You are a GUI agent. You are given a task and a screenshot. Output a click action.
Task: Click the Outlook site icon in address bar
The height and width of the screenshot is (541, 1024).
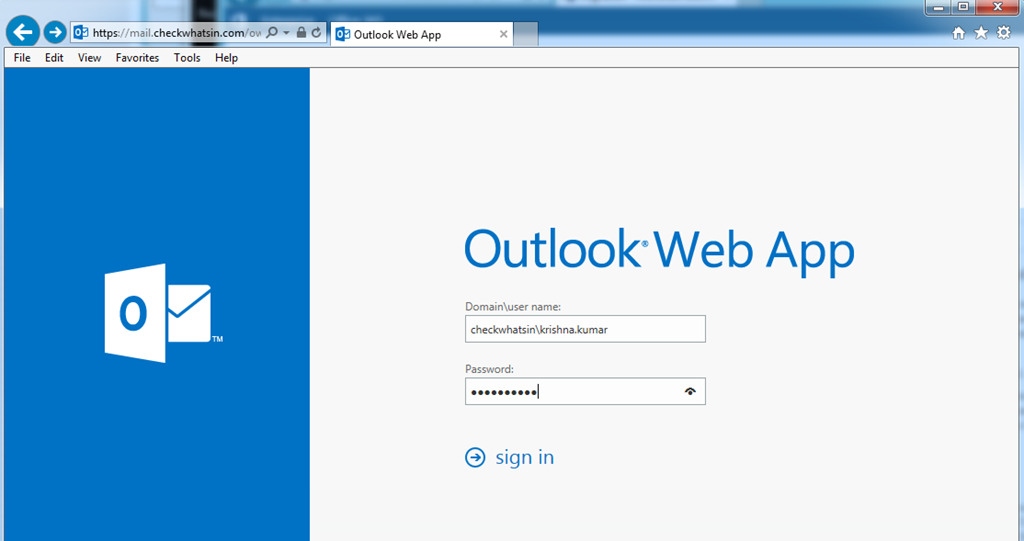point(81,33)
